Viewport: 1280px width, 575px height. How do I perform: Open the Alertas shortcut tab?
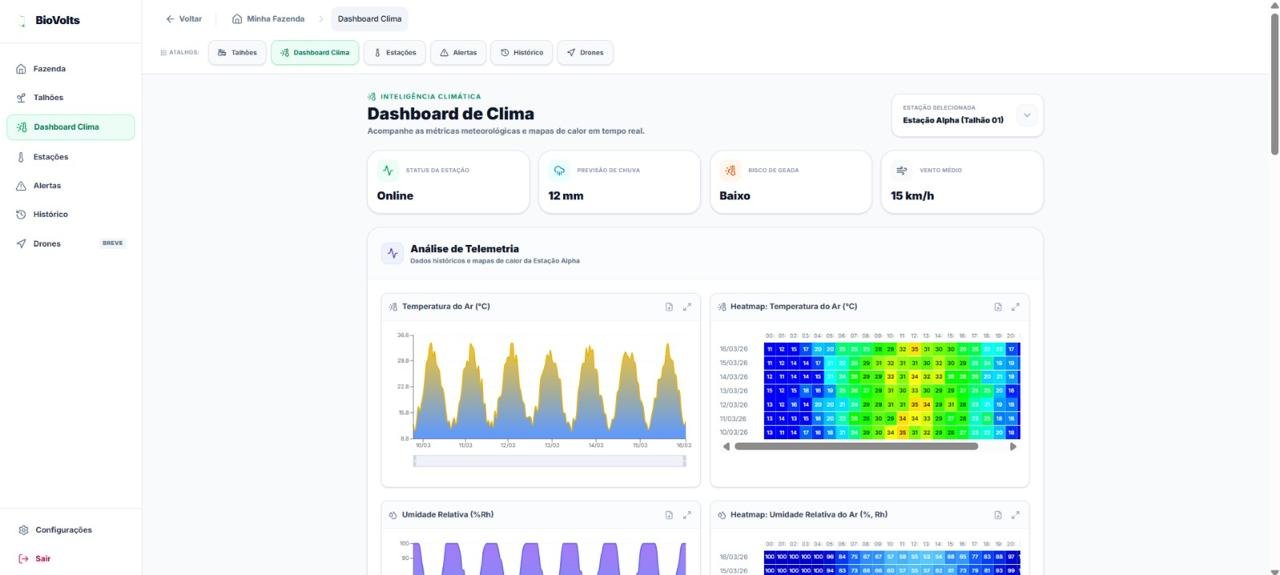(458, 52)
